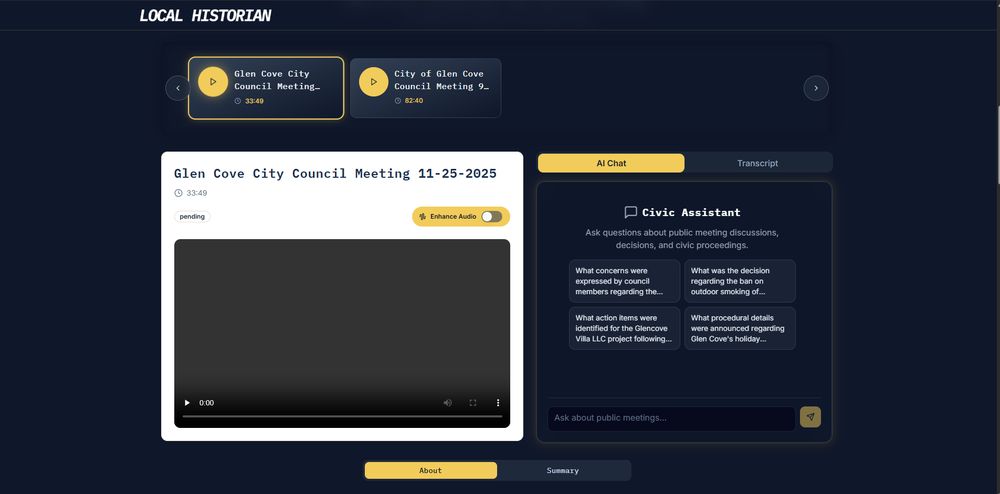The height and width of the screenshot is (494, 1000).
Task: Seek along the video progress bar
Action: pyautogui.click(x=342, y=416)
